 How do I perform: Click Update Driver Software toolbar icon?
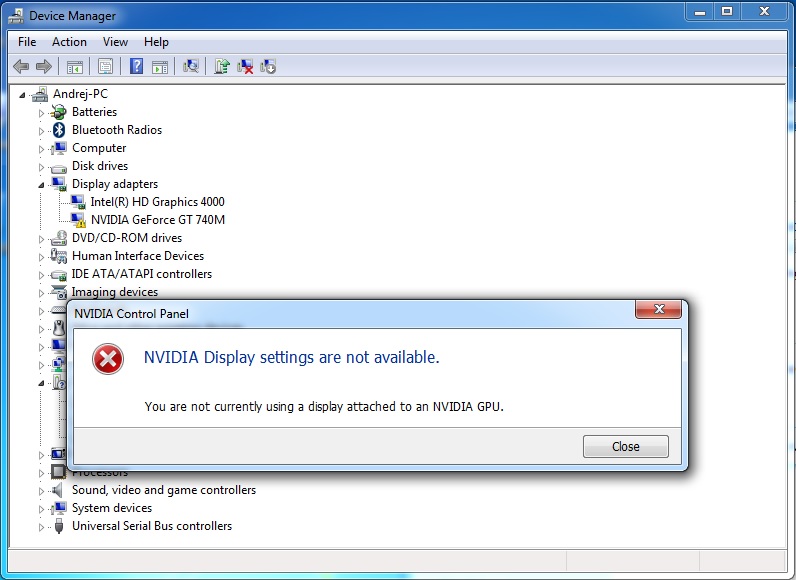point(221,66)
